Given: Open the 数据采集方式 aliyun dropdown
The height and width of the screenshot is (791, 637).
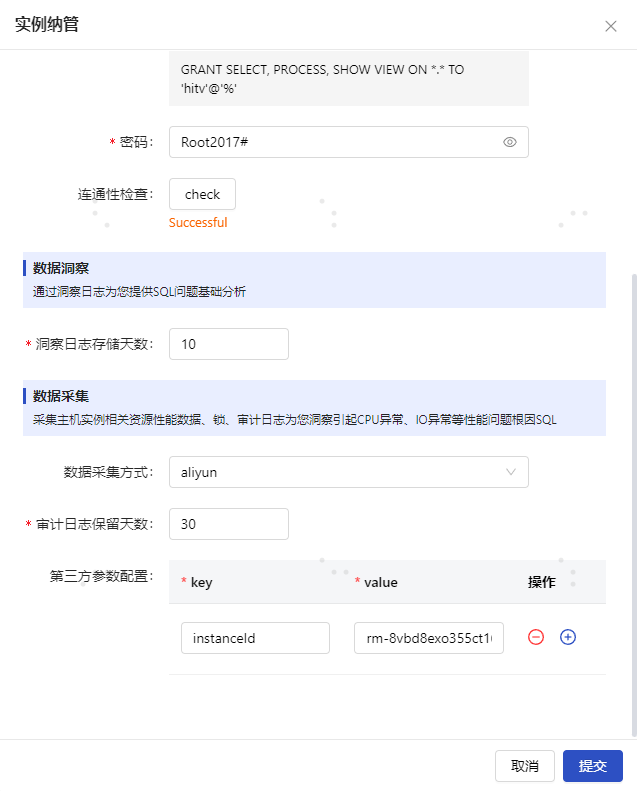Looking at the screenshot, I should (x=349, y=472).
